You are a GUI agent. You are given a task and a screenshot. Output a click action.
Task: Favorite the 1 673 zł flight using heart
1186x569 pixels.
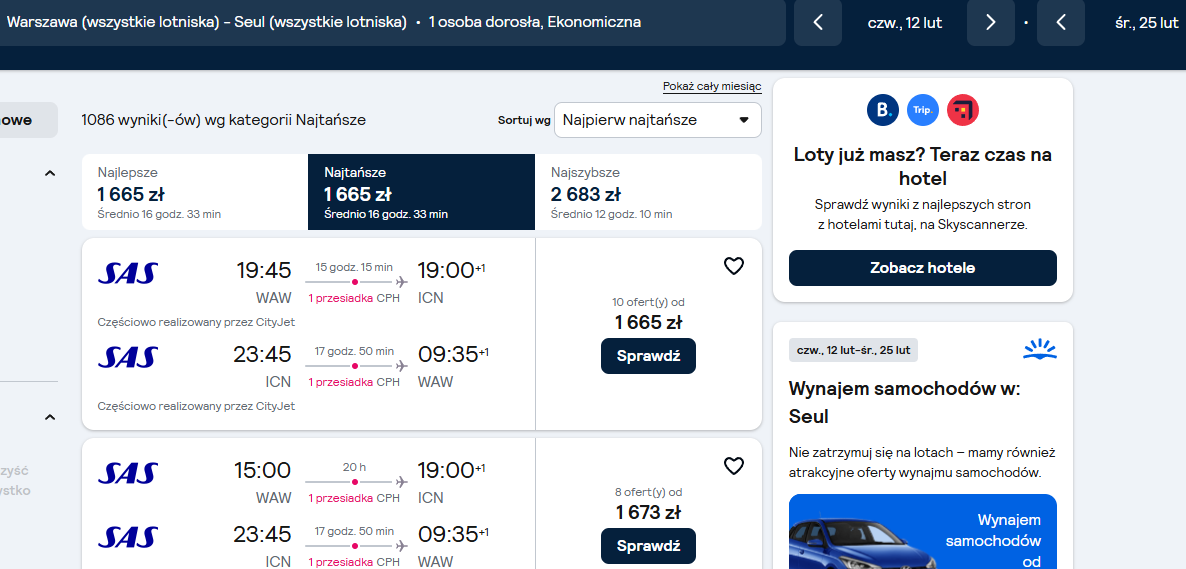(734, 466)
